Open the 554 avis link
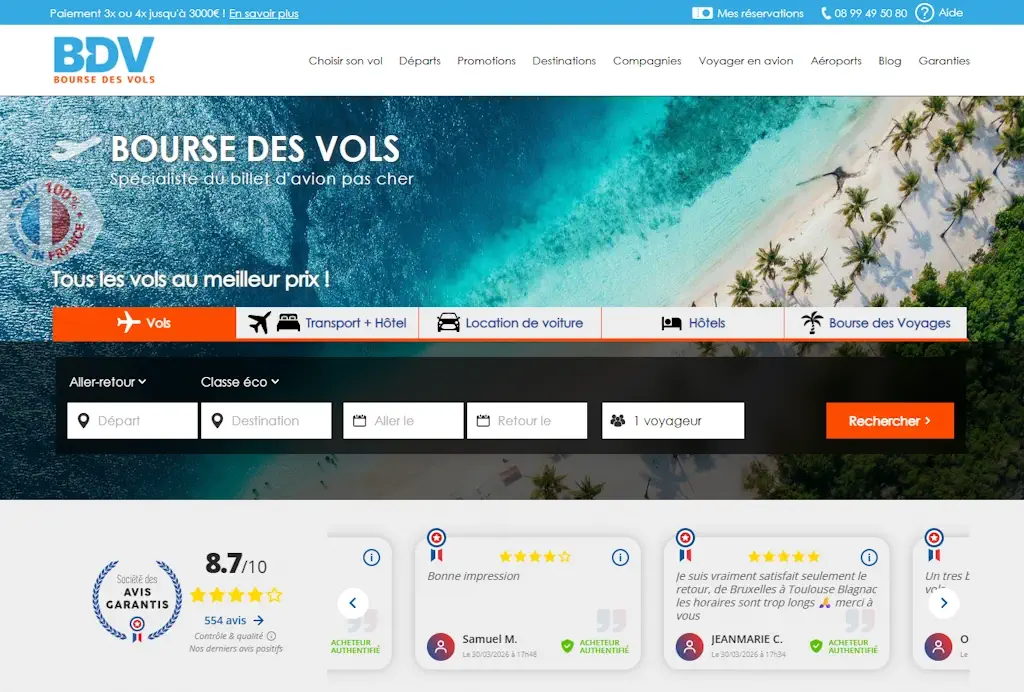The image size is (1024, 692). 234,620
